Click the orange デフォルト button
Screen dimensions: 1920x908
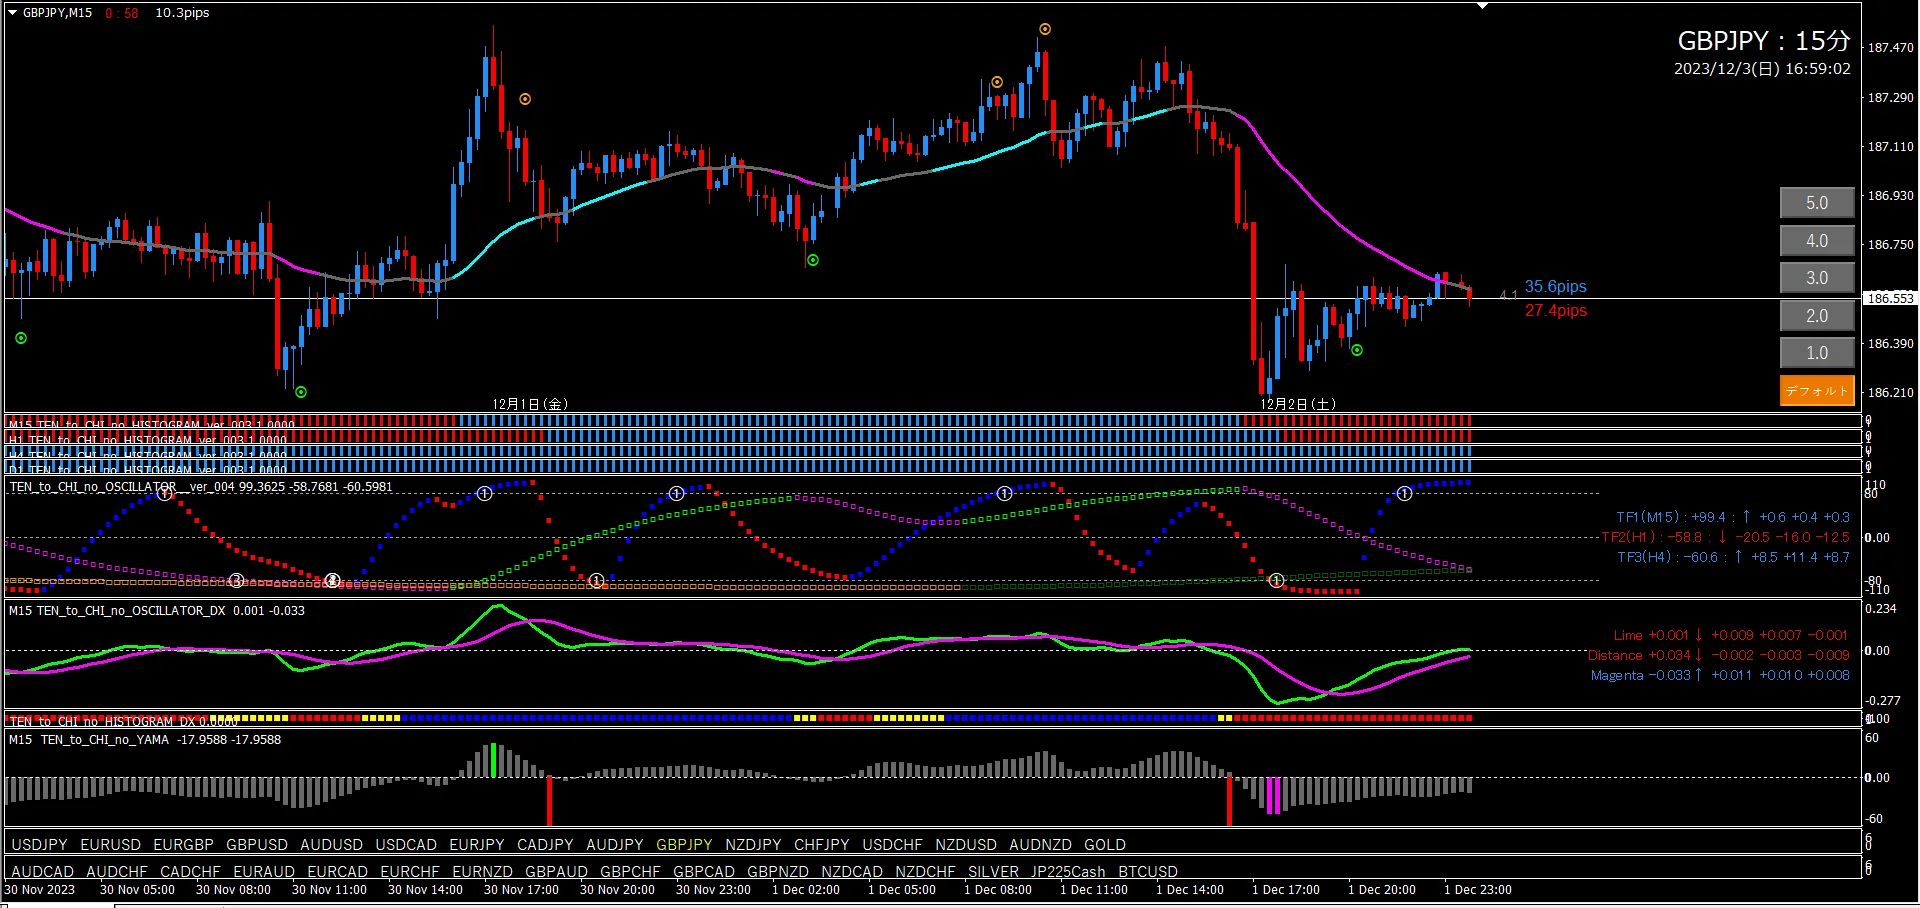point(1817,391)
